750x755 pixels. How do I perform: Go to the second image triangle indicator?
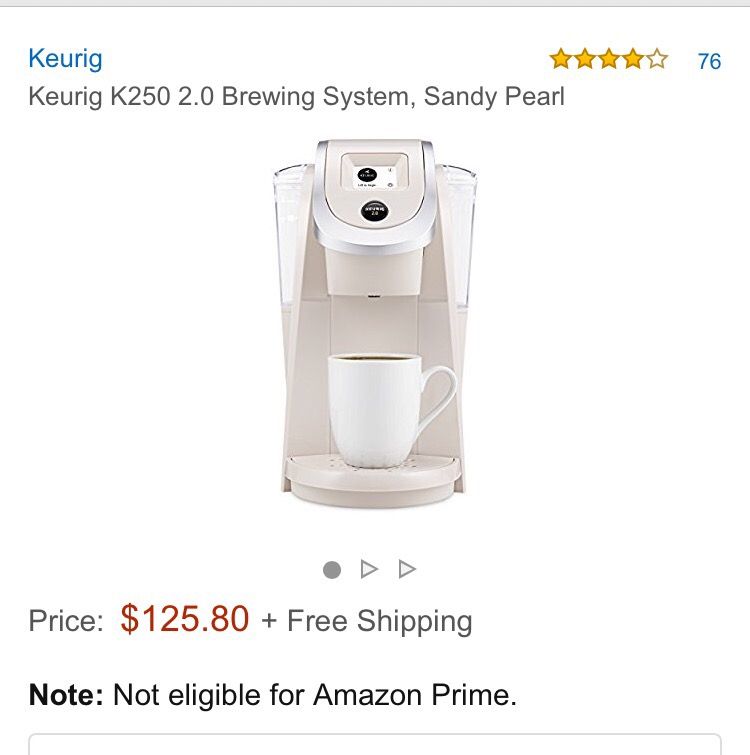click(x=369, y=569)
